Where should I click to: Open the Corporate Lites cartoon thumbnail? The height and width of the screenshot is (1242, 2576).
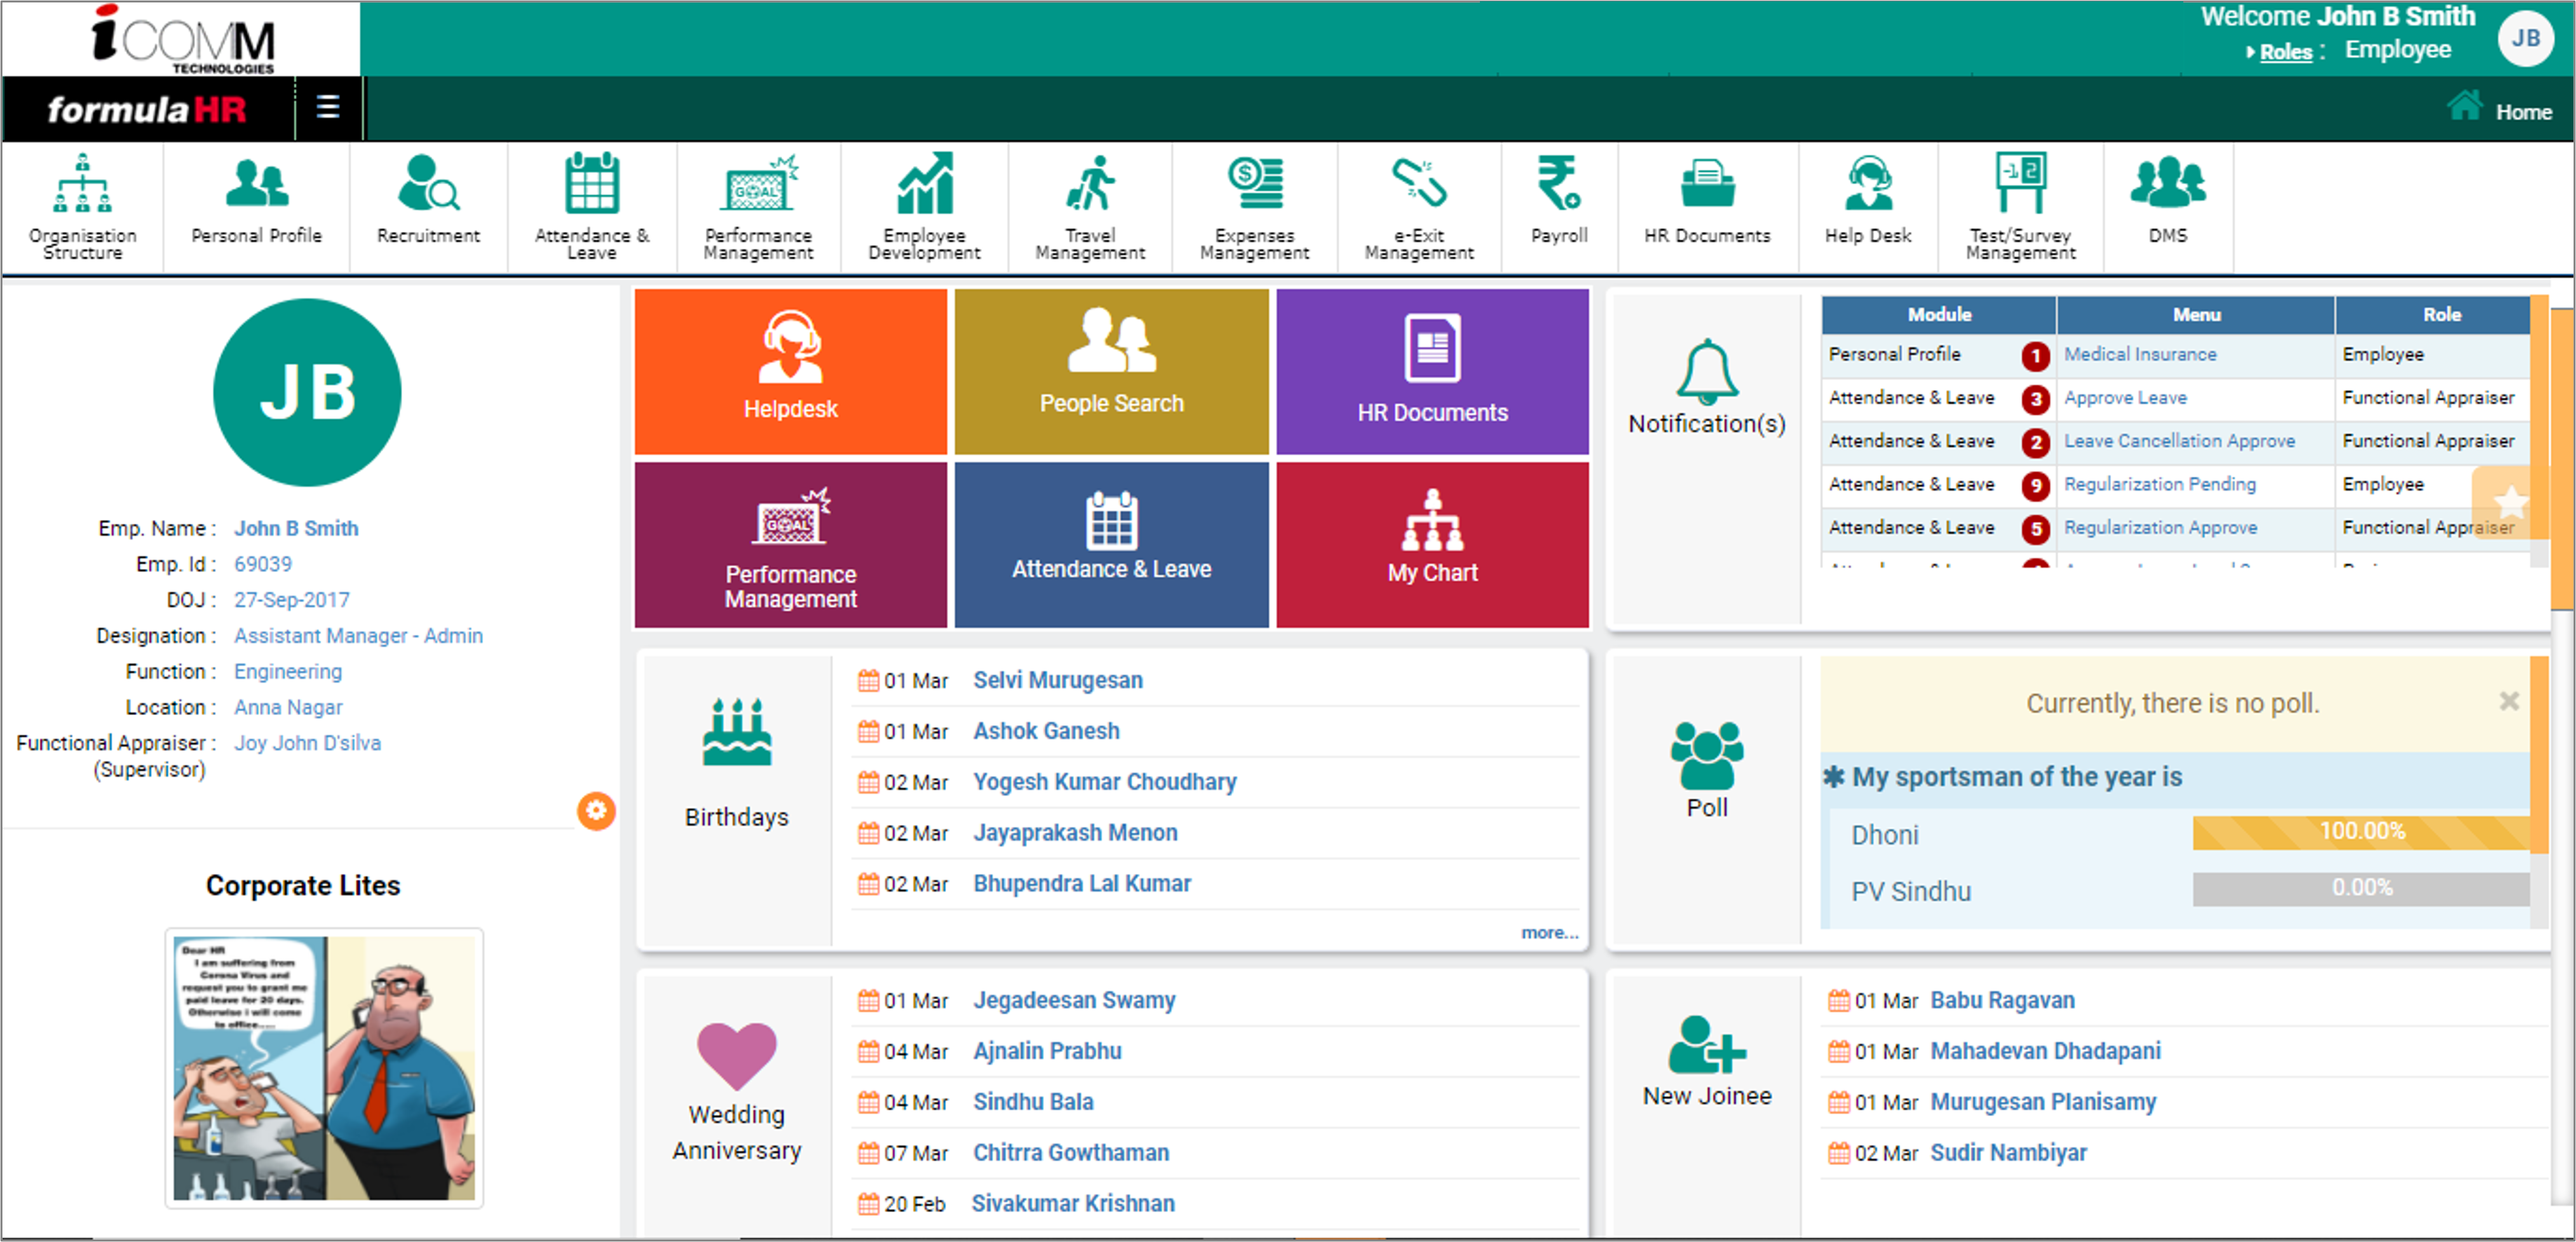coord(324,1067)
